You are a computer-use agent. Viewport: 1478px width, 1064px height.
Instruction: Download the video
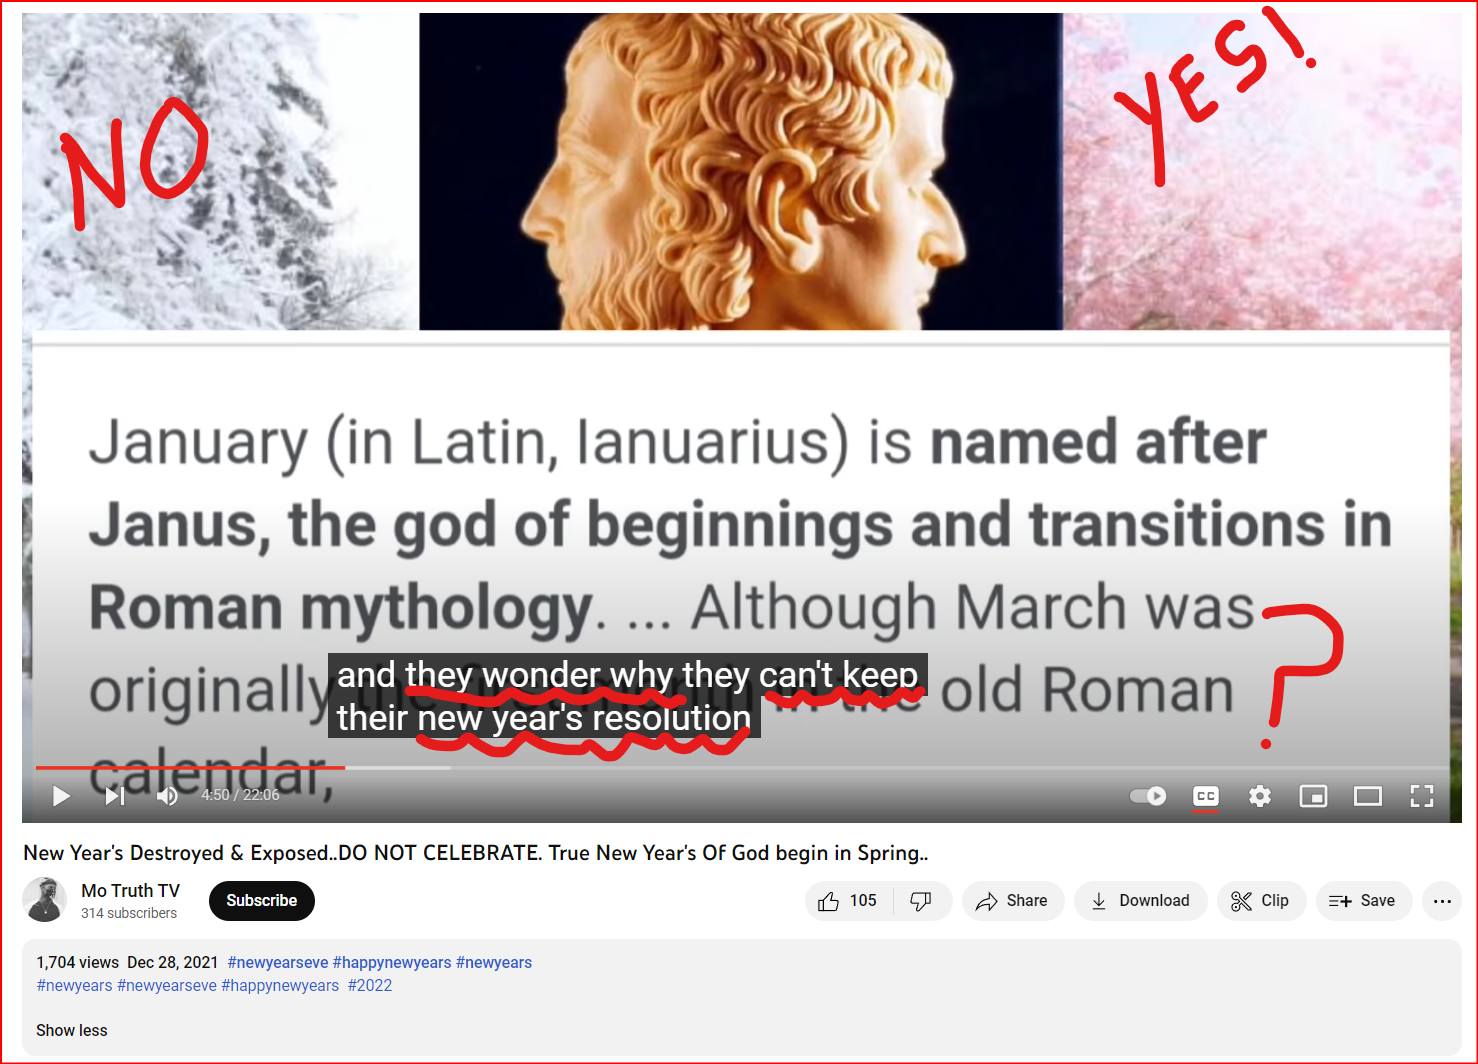point(1140,901)
